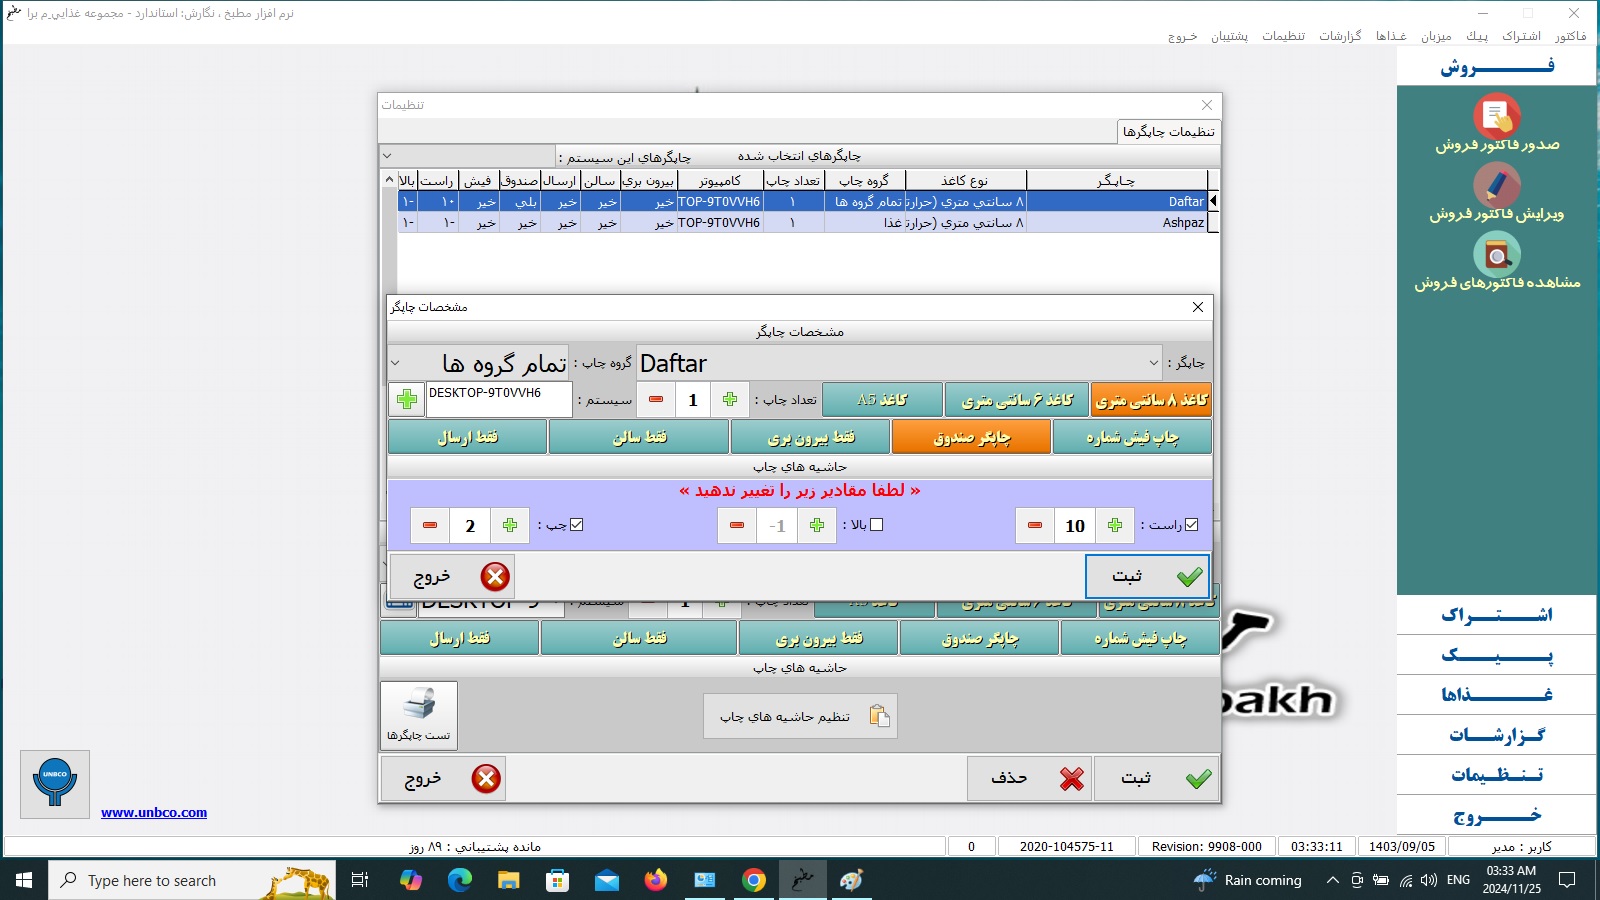The image size is (1600, 900).
Task: Click خروج button in settings window bottom
Action: pos(443,778)
